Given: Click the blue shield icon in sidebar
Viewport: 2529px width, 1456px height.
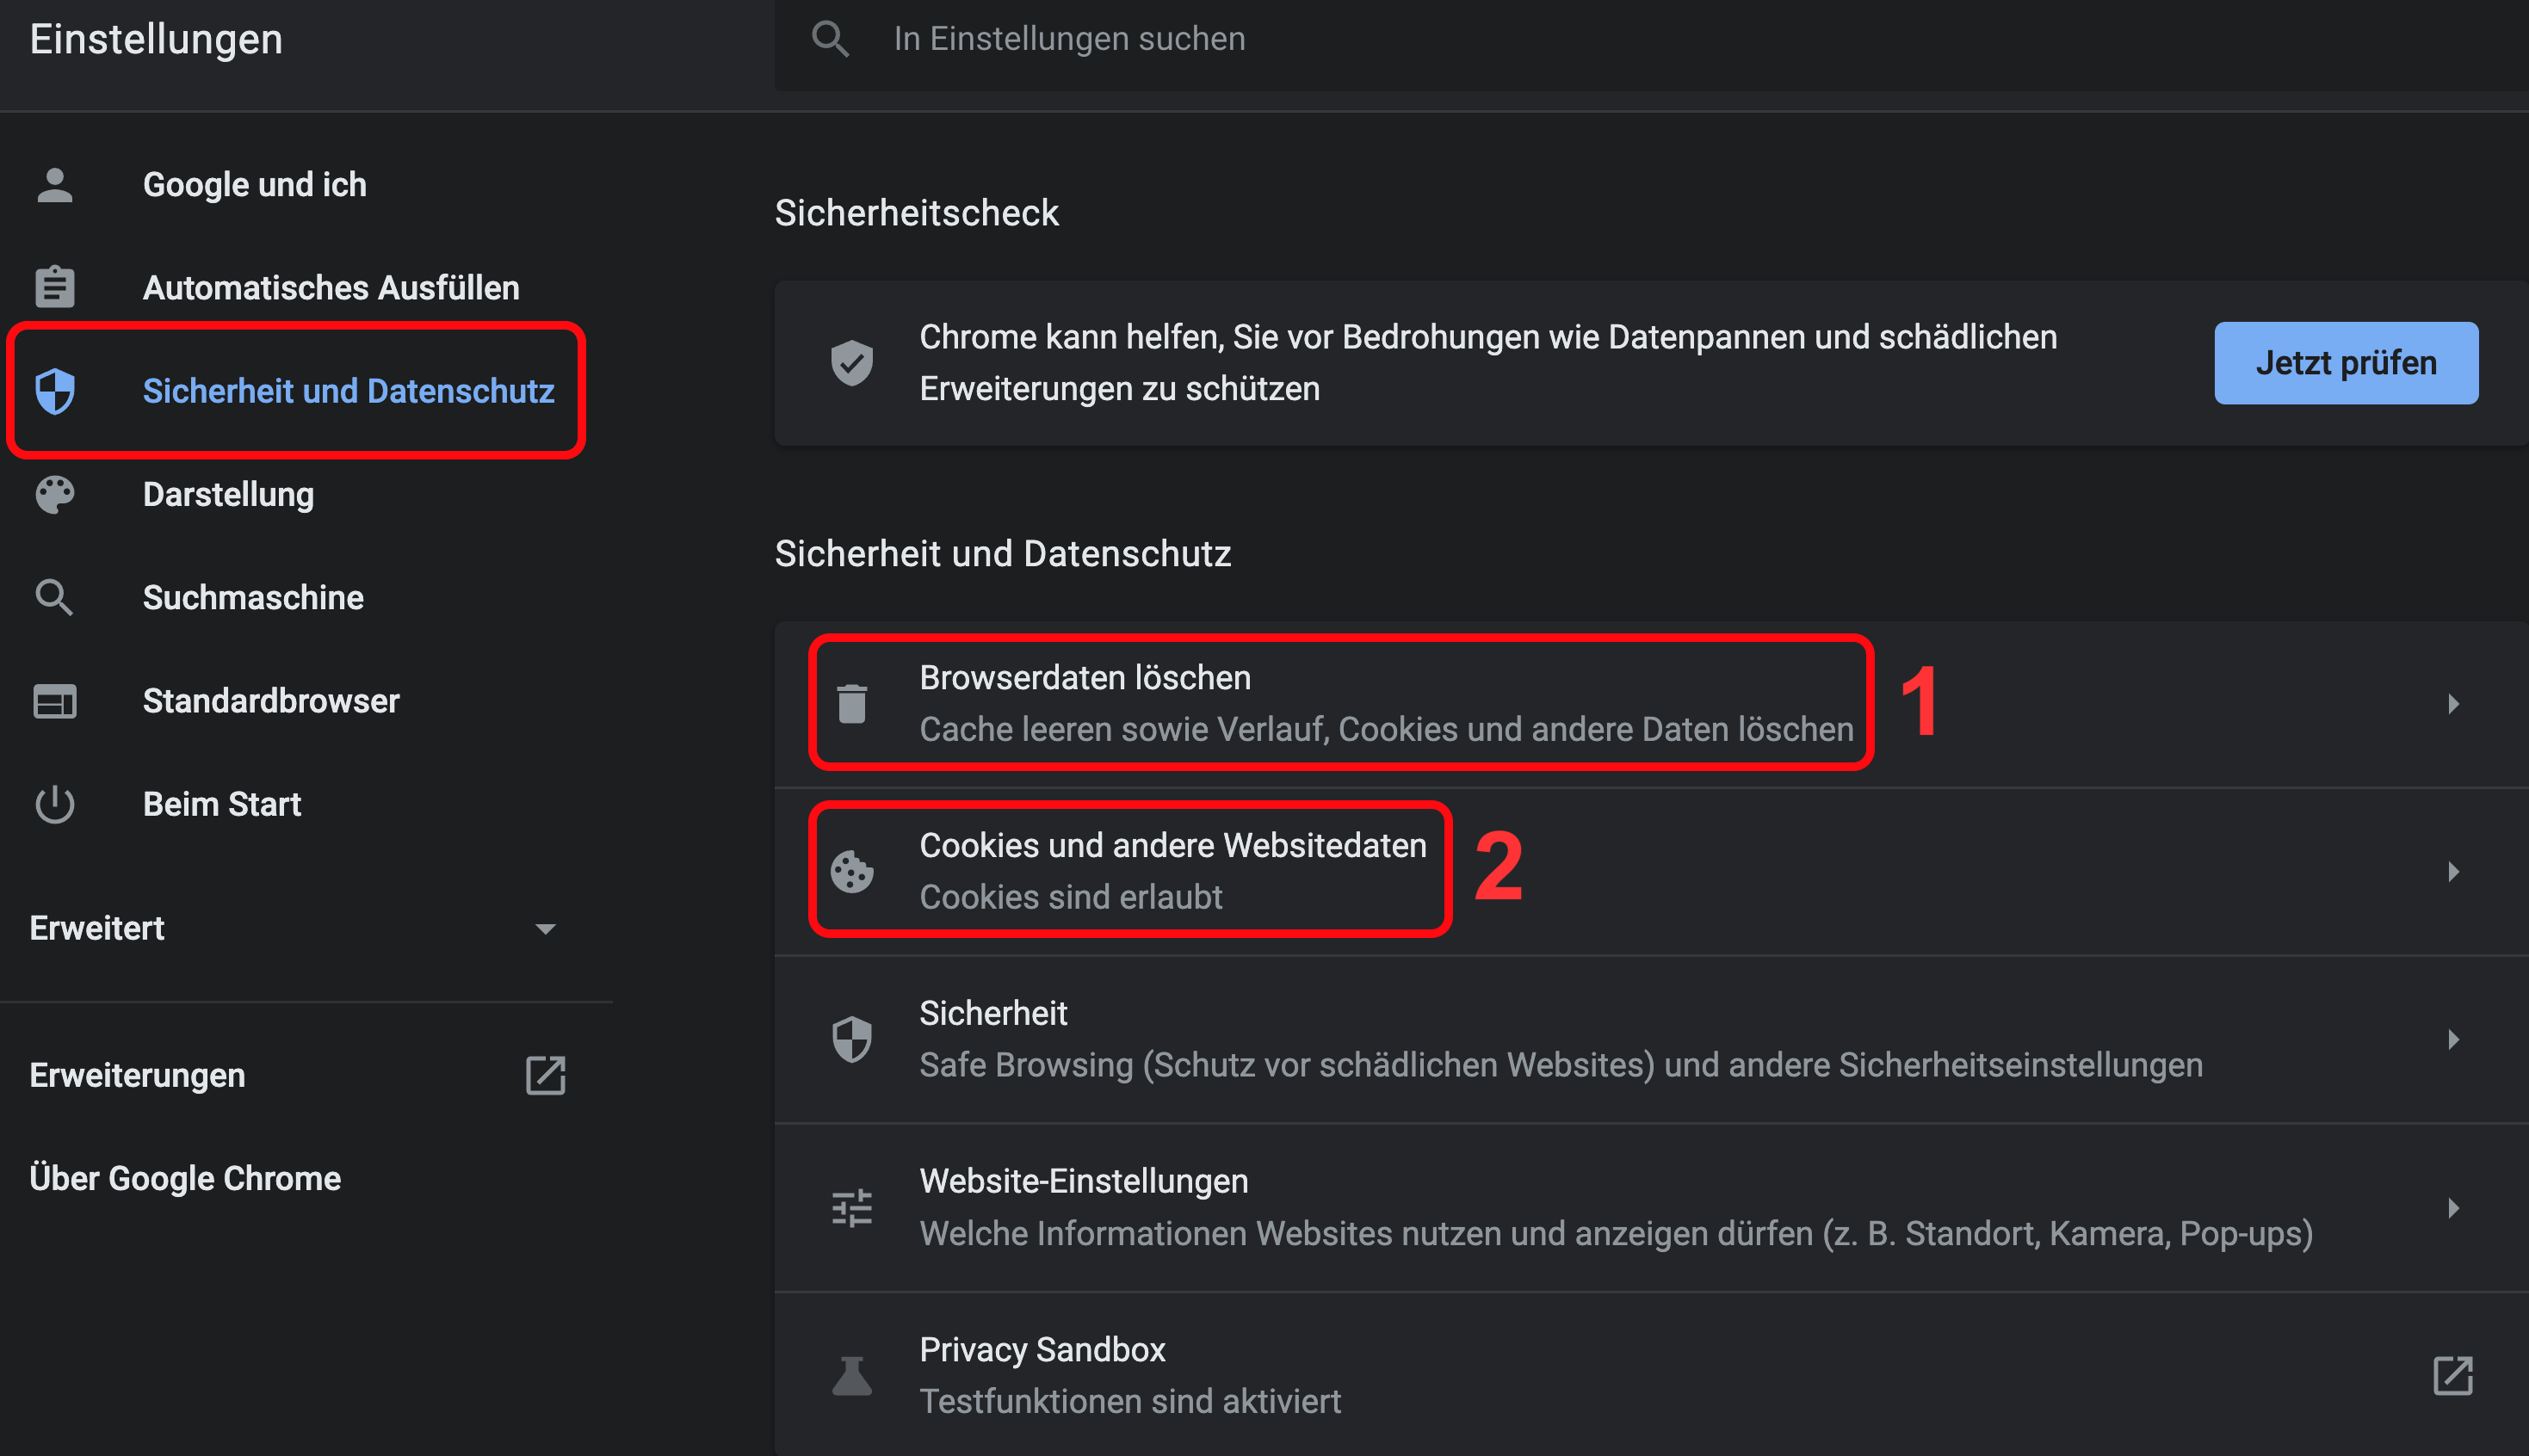Looking at the screenshot, I should (54, 391).
